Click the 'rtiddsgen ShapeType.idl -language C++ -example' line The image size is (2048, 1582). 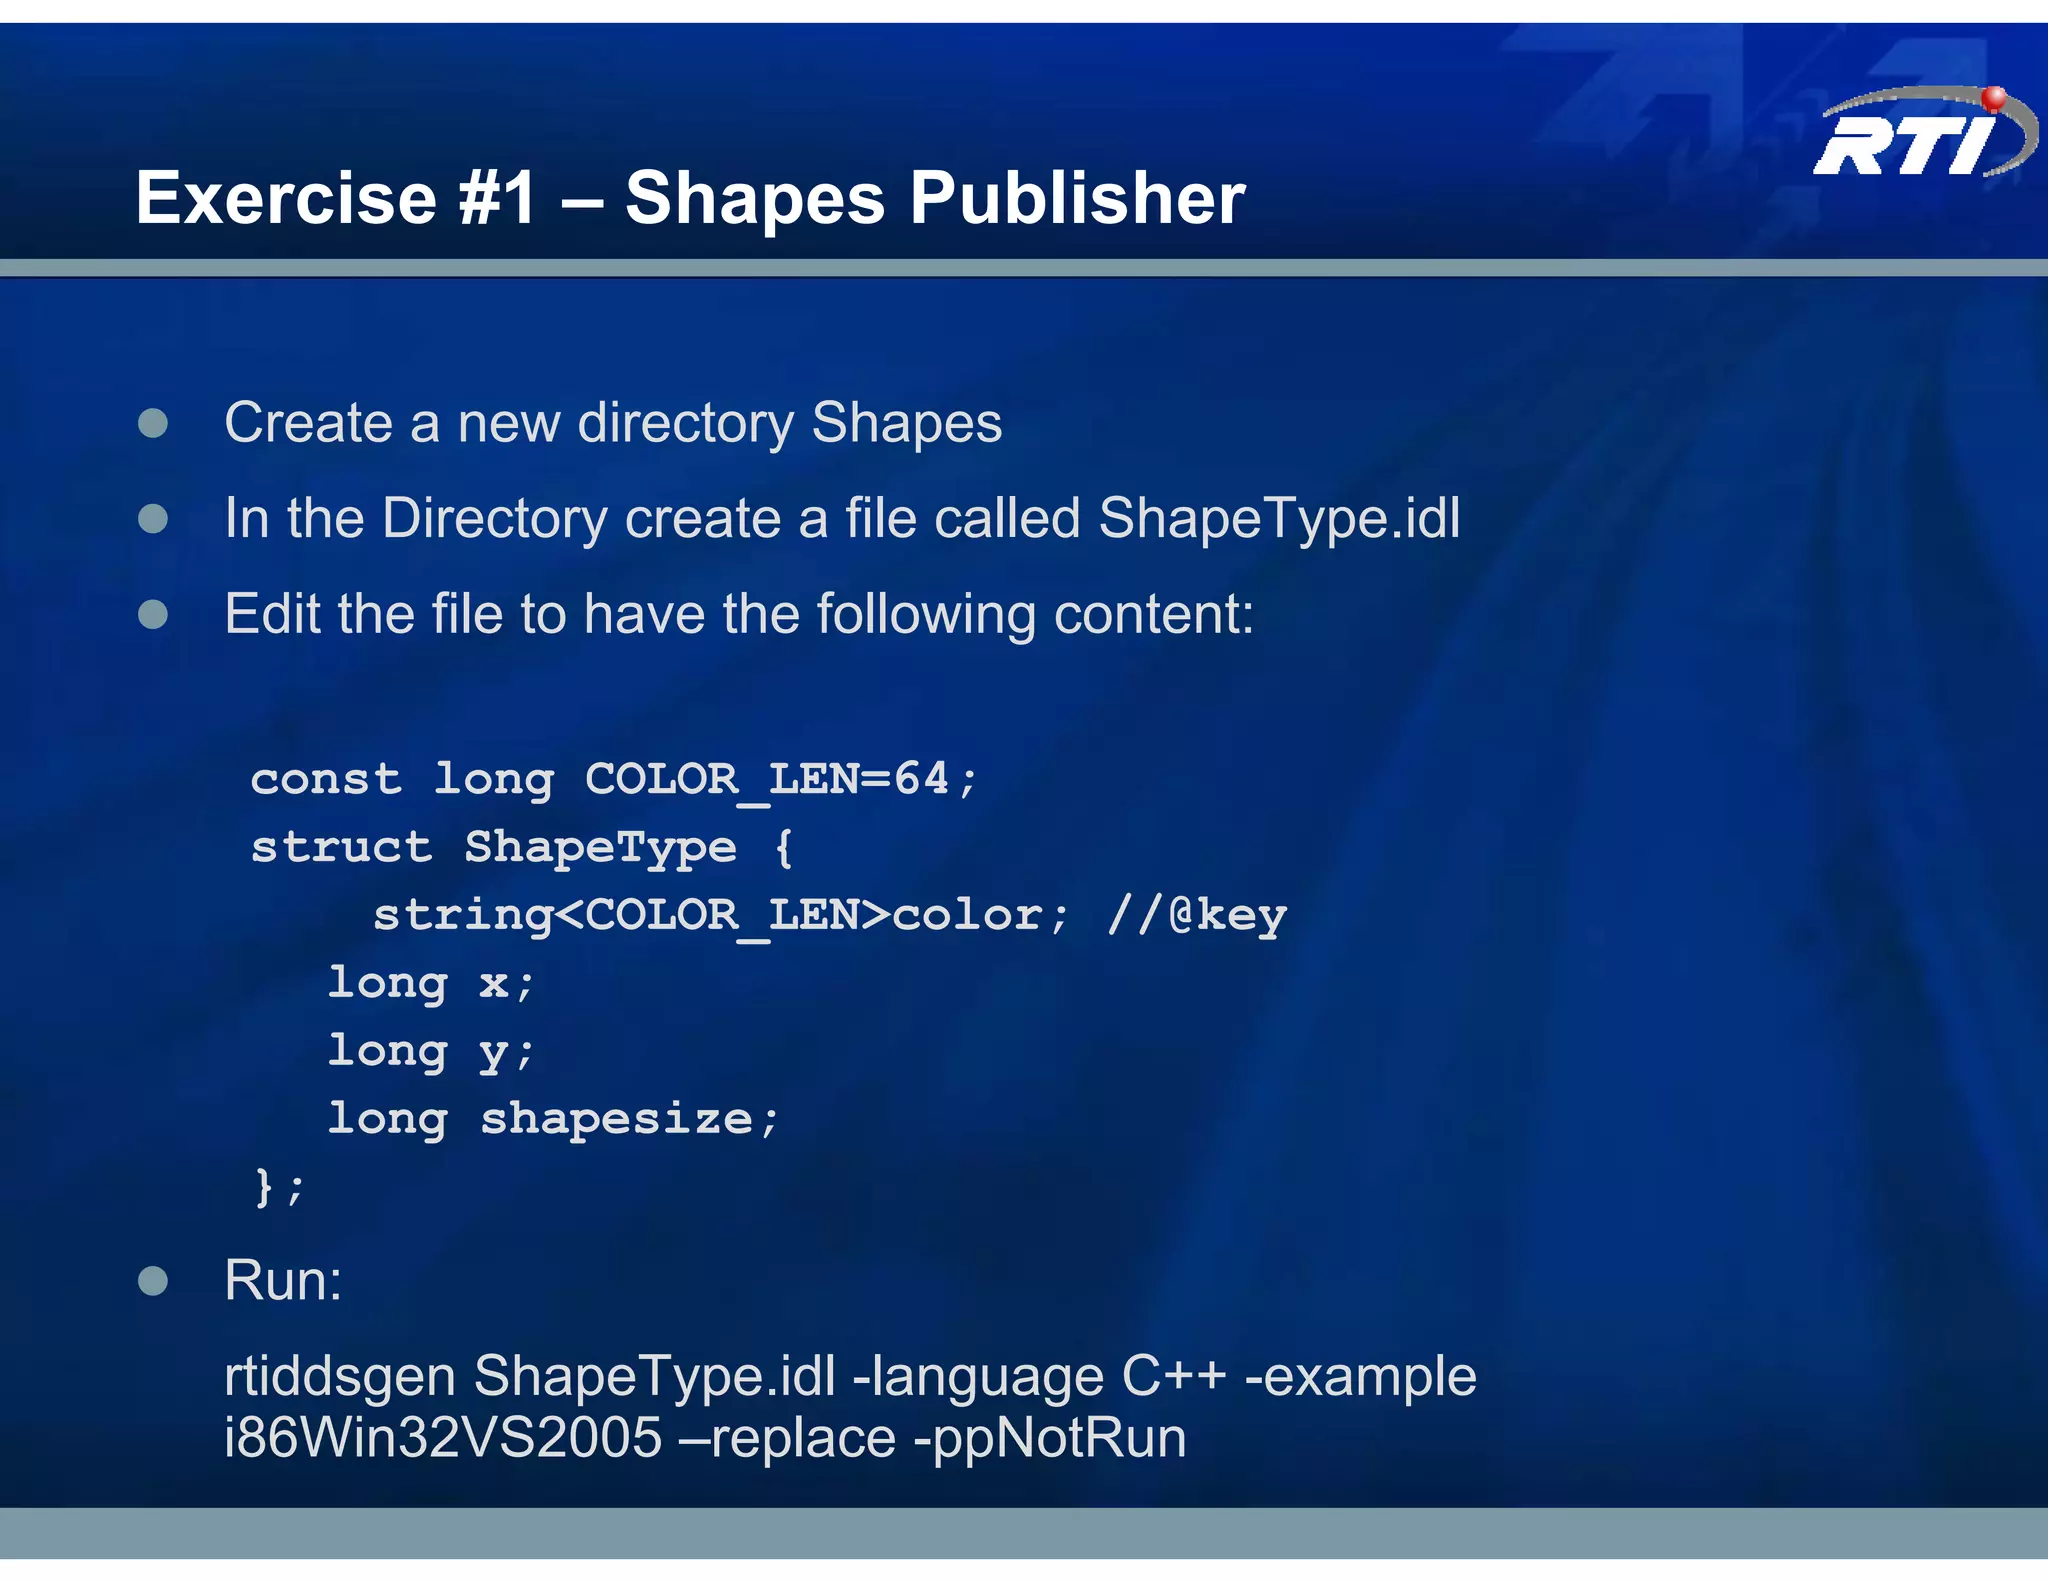click(850, 1377)
